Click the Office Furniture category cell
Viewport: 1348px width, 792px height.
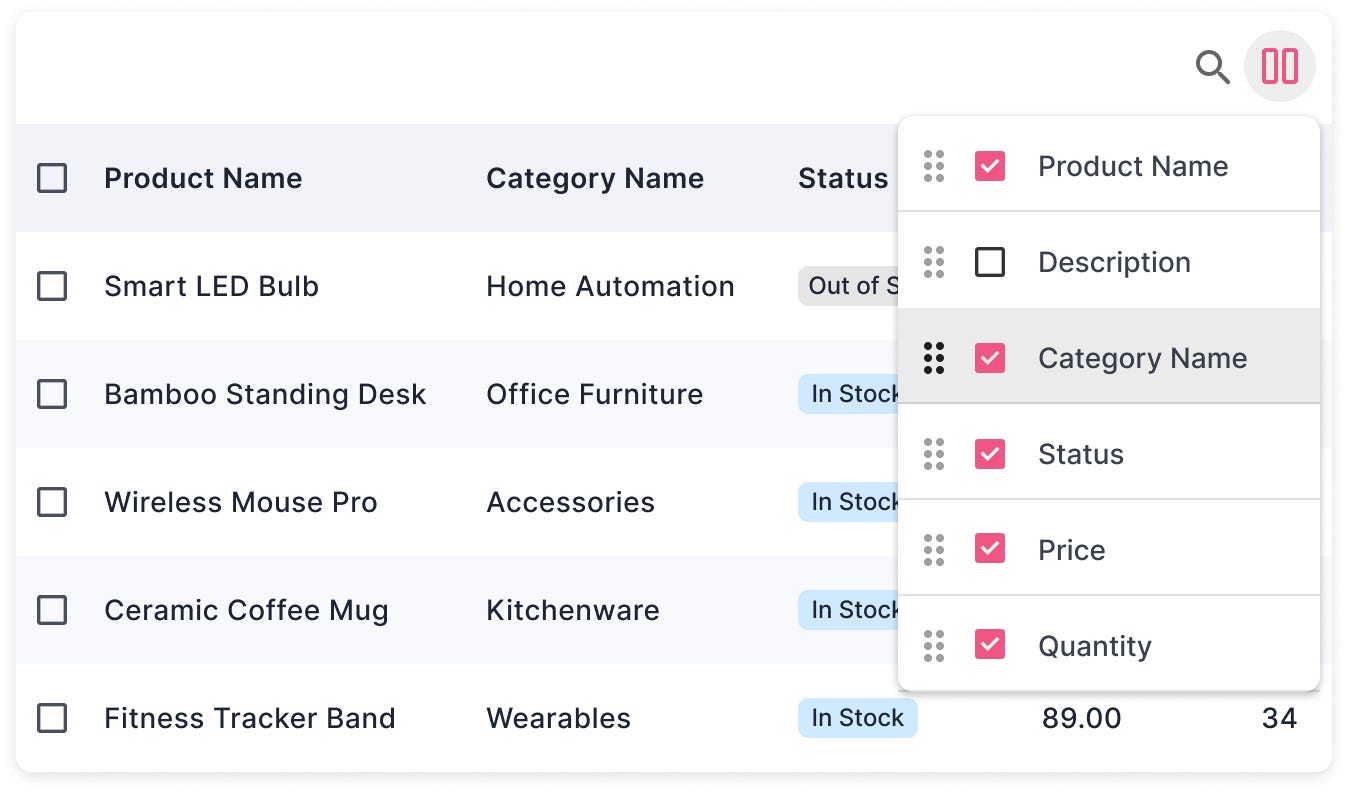click(595, 394)
